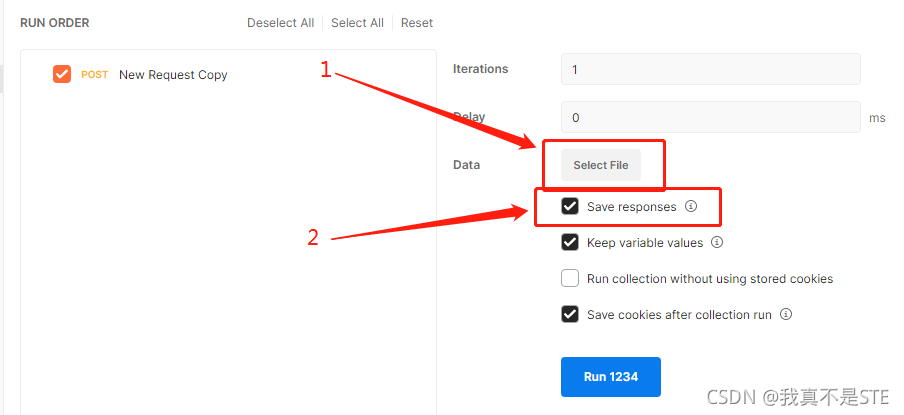This screenshot has height=415, width=904.
Task: Disable the Save responses checkbox
Action: pos(570,206)
